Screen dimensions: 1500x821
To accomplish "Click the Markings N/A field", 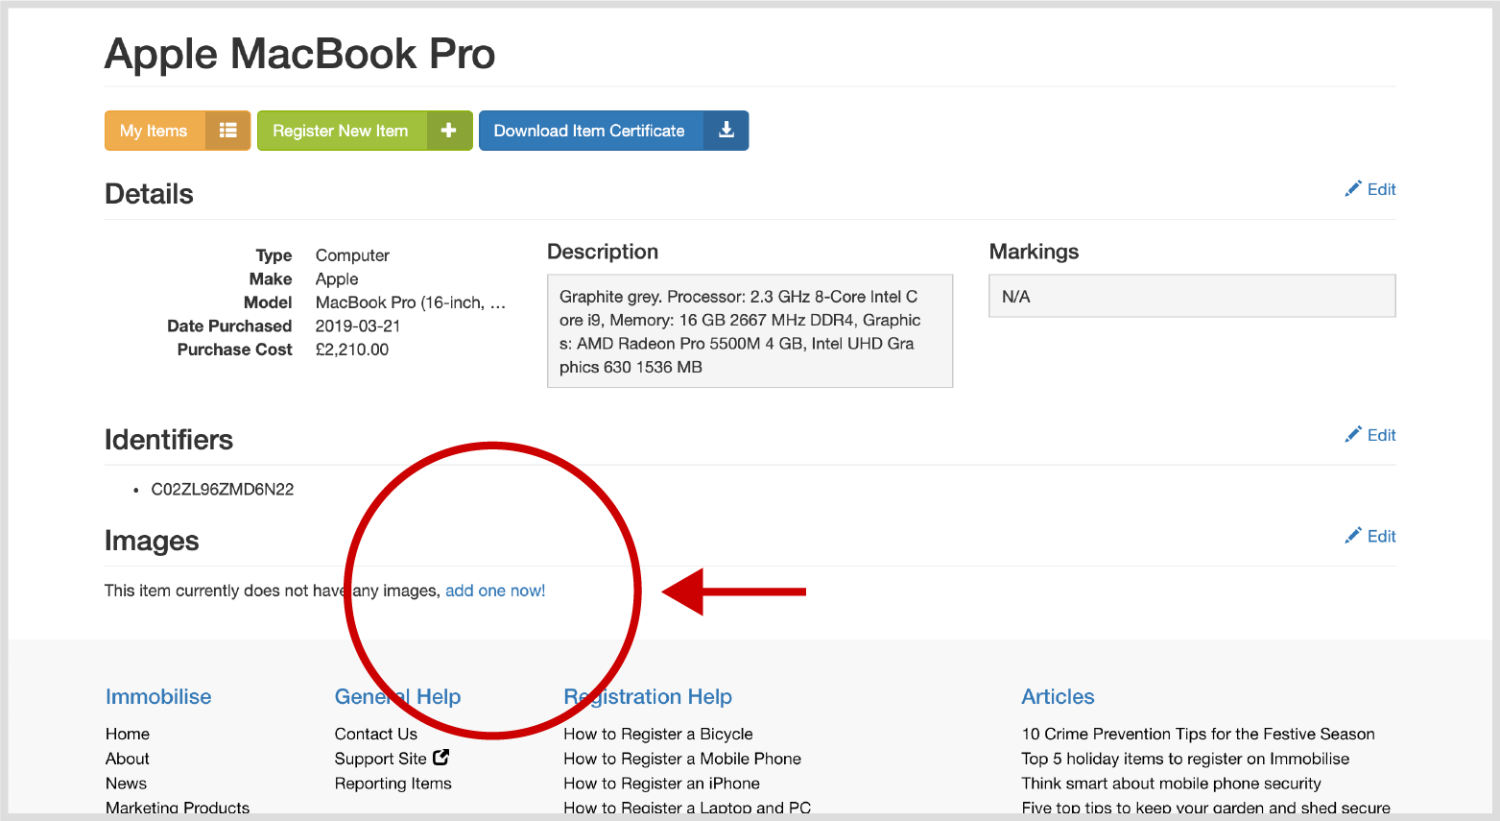I will [1191, 296].
